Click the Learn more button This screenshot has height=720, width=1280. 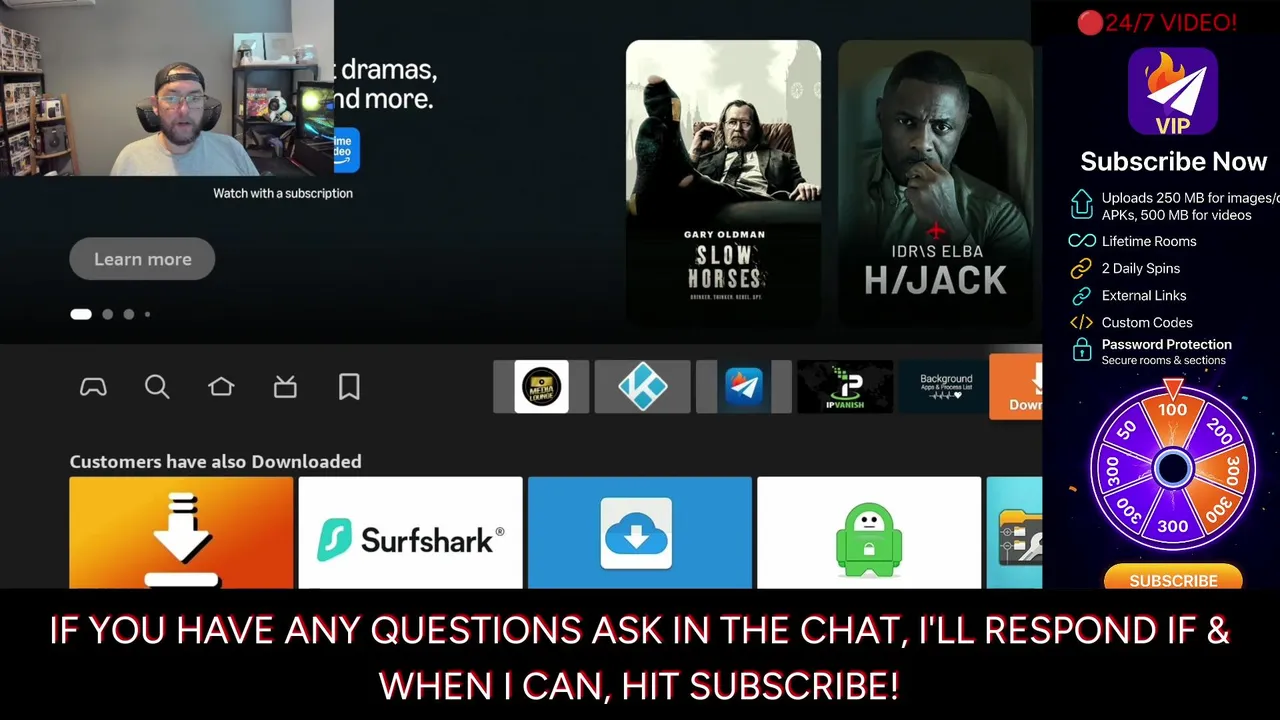[142, 259]
